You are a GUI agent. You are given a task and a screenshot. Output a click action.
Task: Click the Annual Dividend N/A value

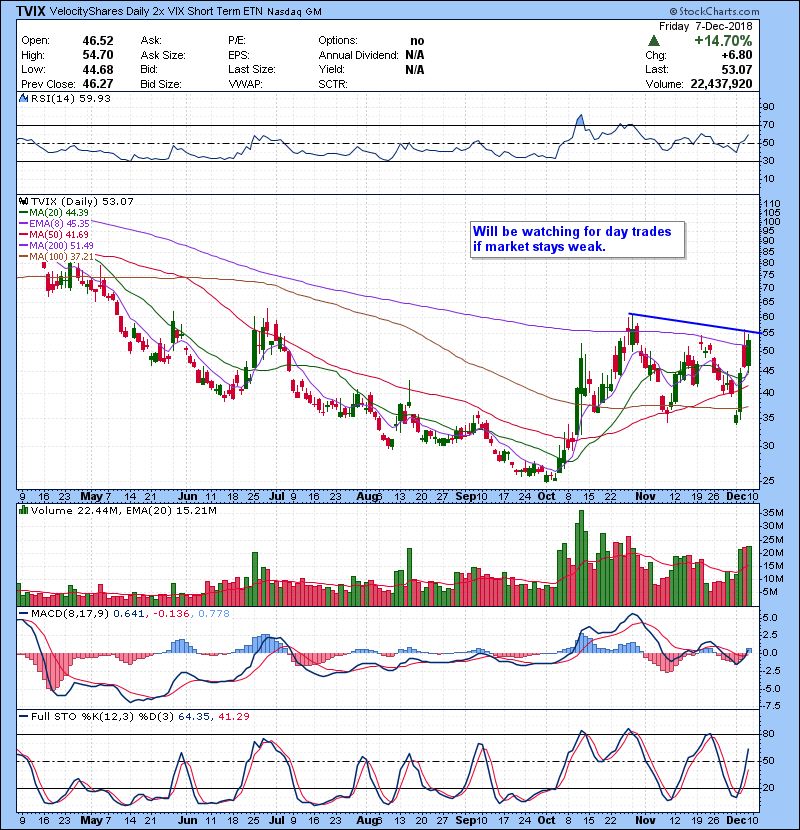click(415, 55)
